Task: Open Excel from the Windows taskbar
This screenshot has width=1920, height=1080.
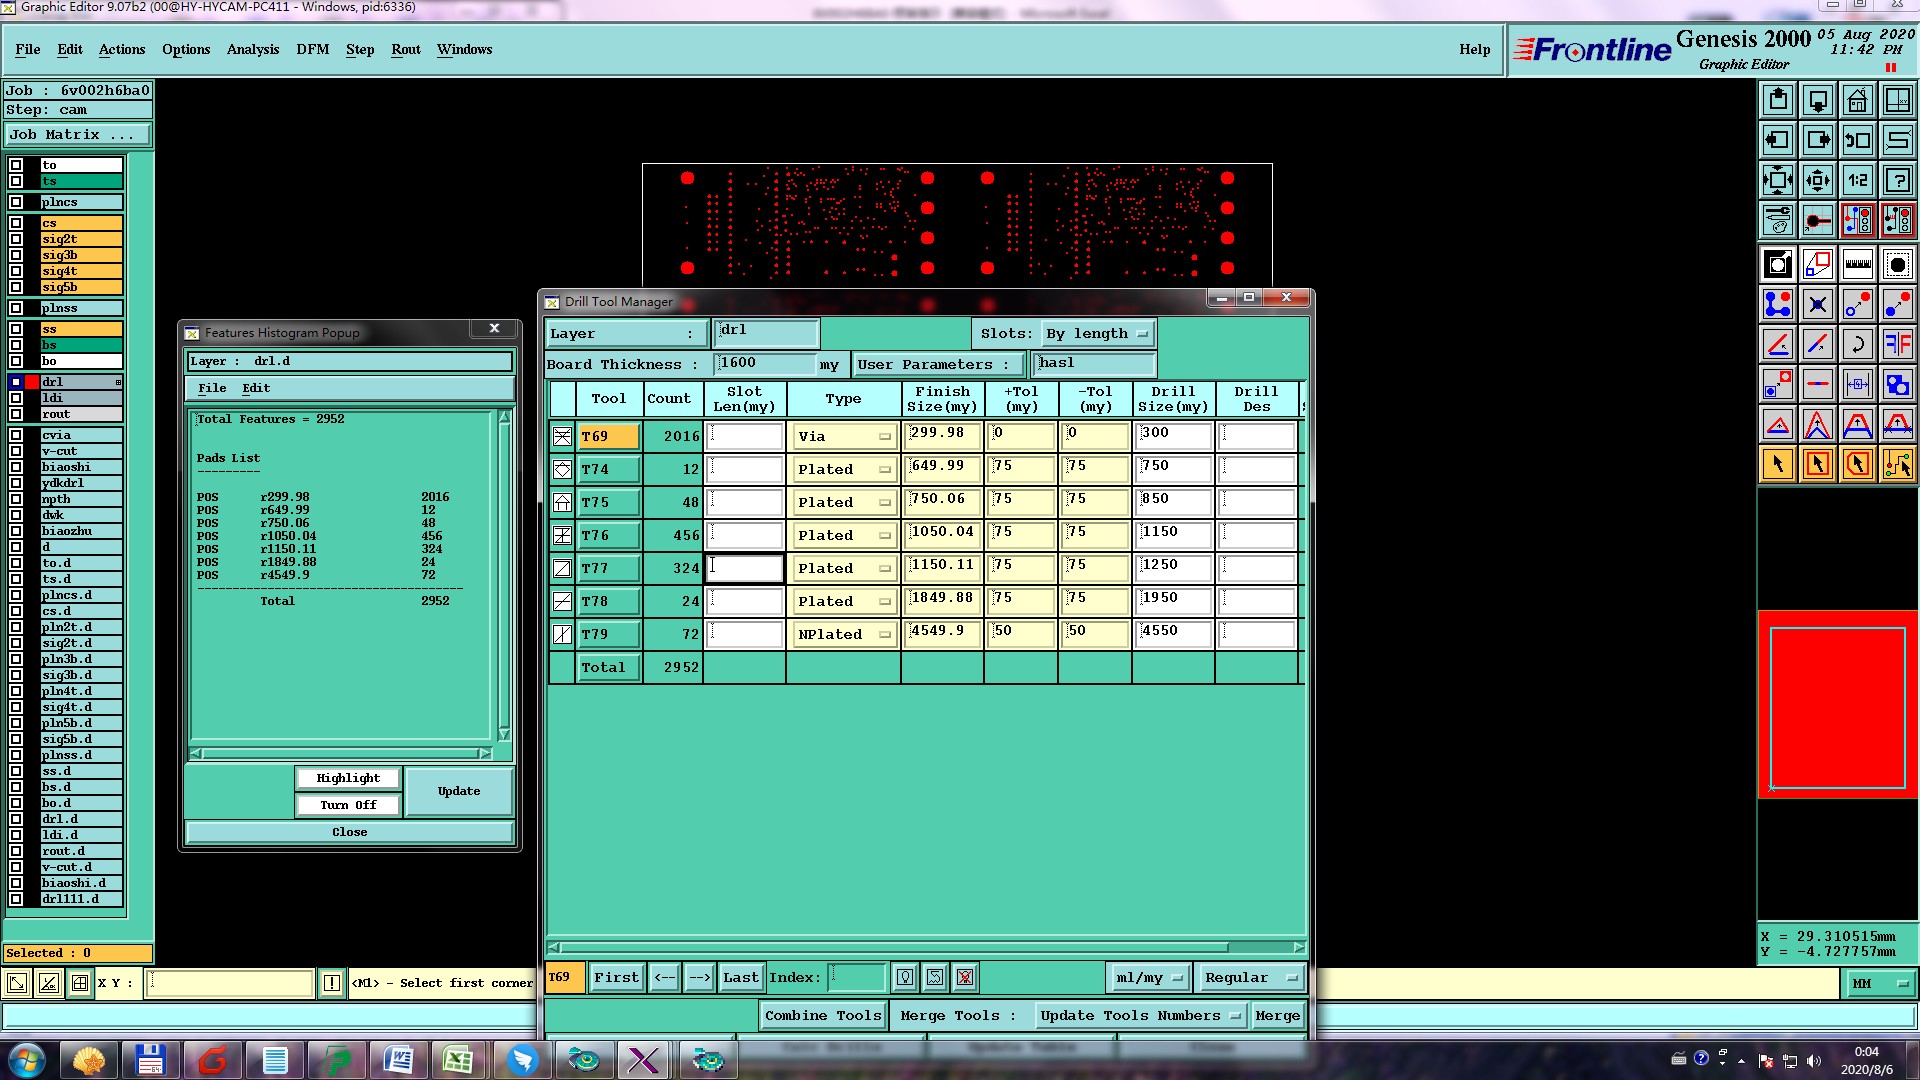Action: pos(458,1059)
